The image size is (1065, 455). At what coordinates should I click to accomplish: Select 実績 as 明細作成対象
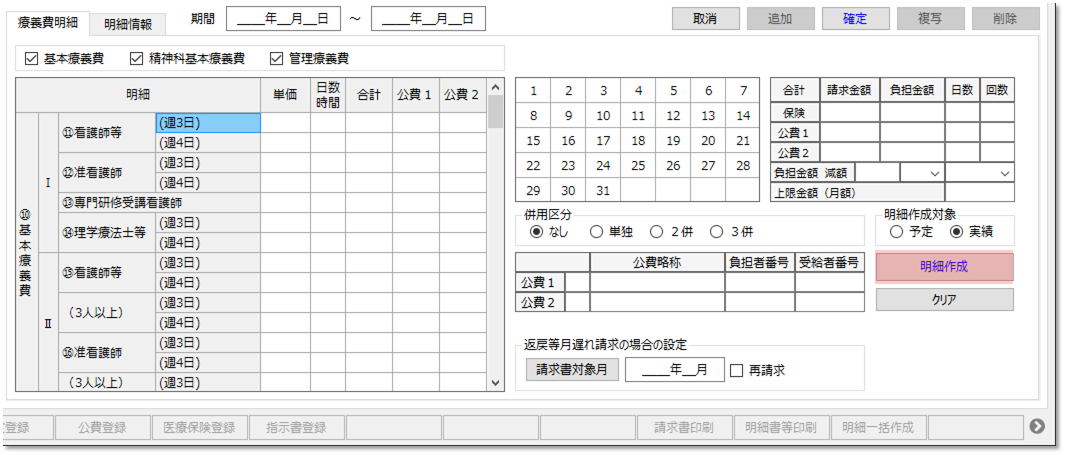956,232
